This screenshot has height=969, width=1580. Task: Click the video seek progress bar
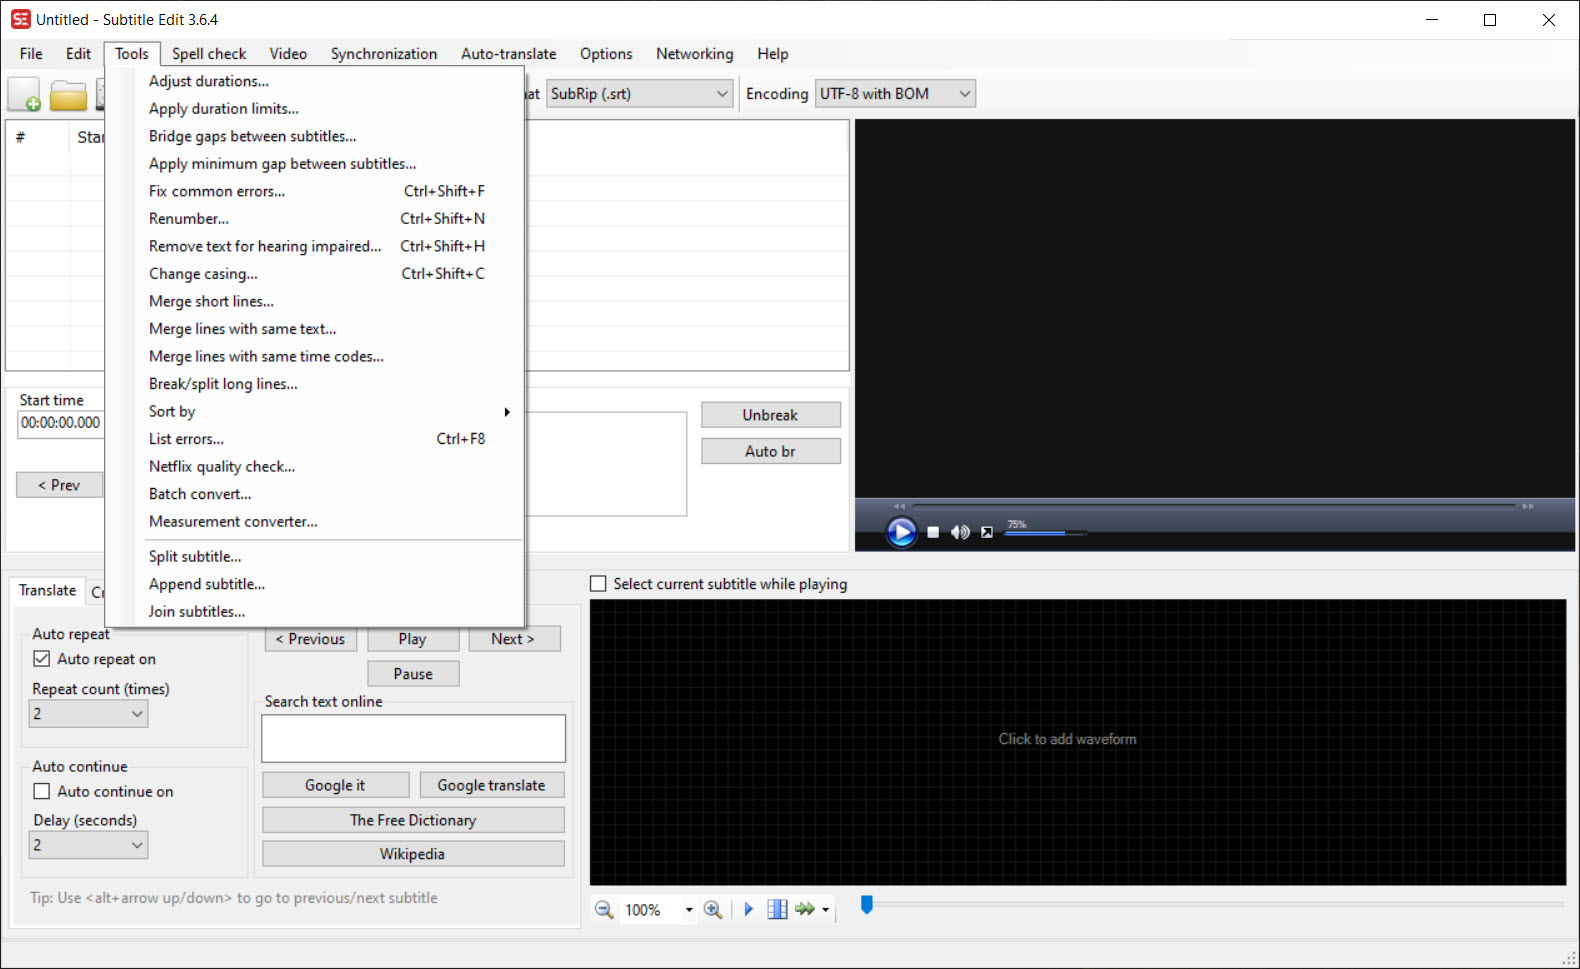click(1213, 506)
